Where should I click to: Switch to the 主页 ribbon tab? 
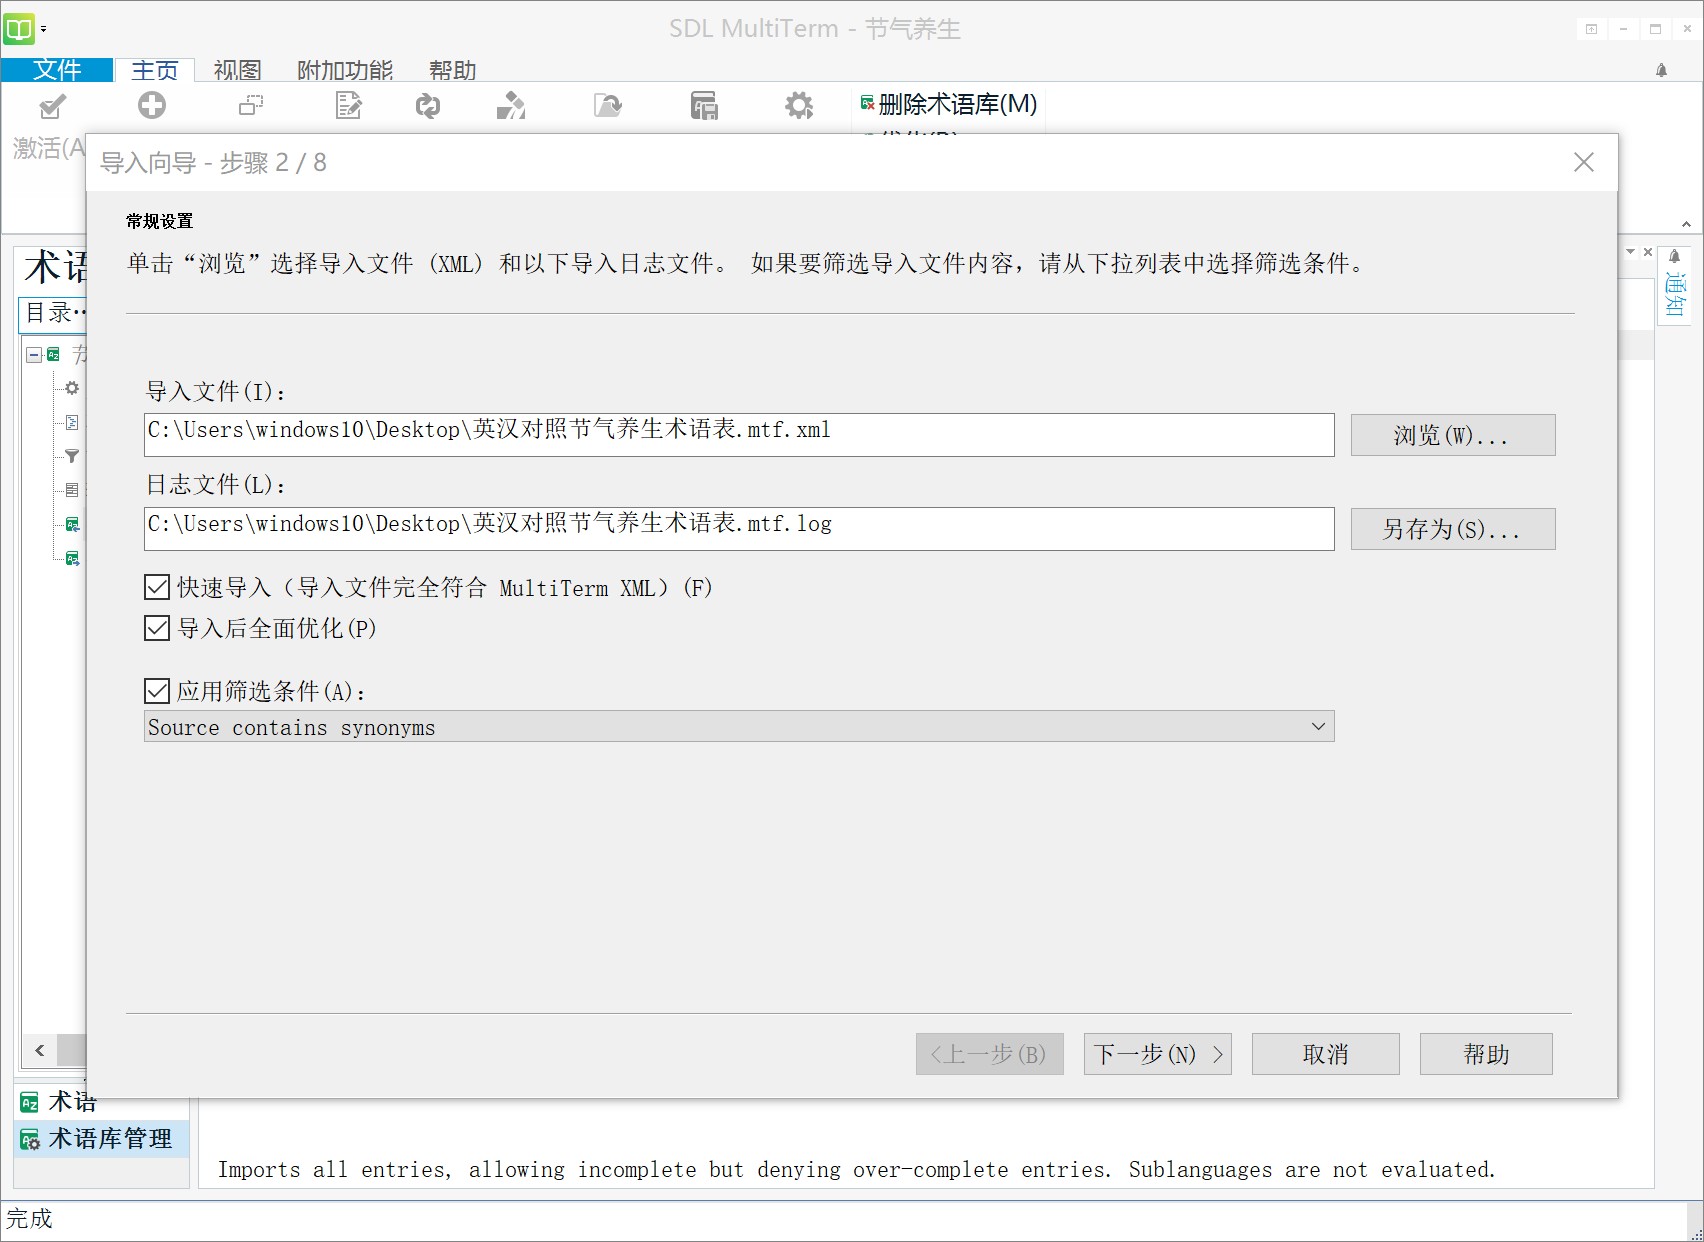[x=155, y=70]
